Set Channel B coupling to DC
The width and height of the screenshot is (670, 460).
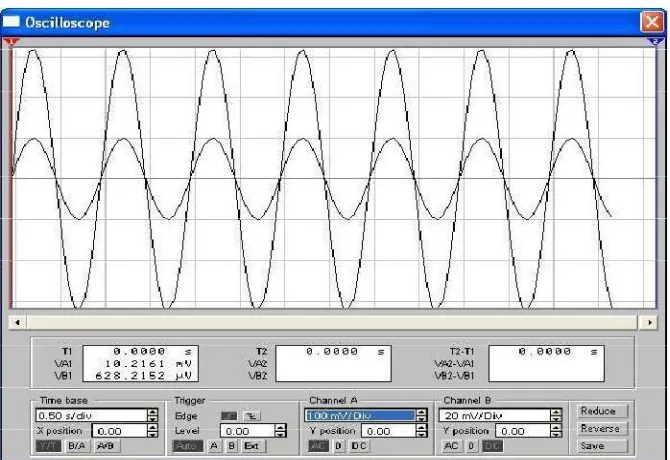(492, 446)
